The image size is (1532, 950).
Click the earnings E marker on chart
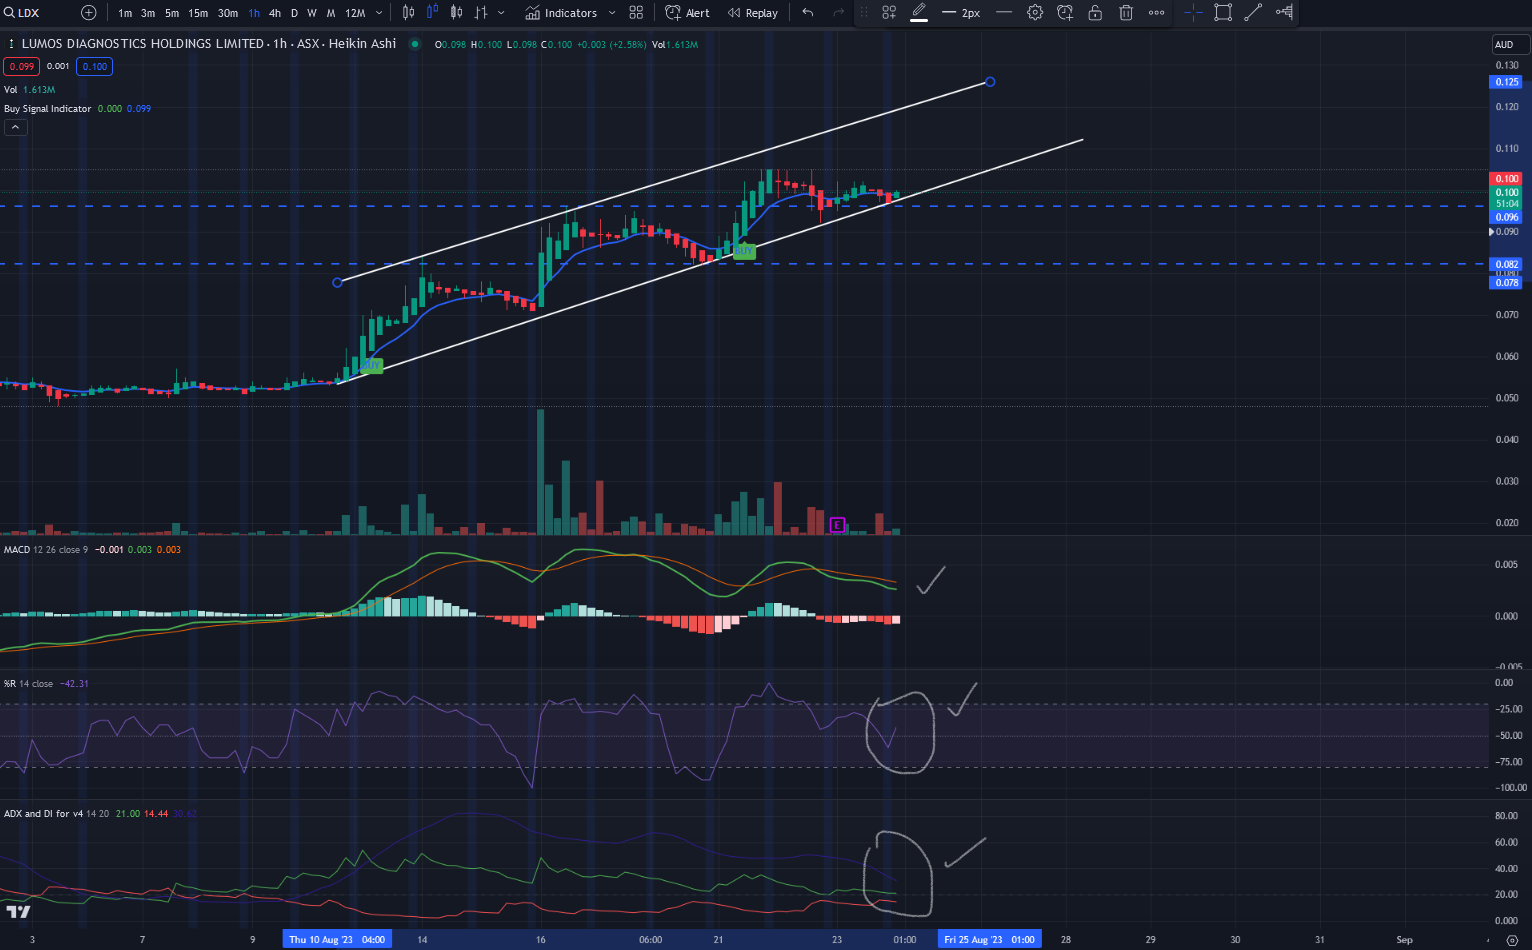click(837, 524)
